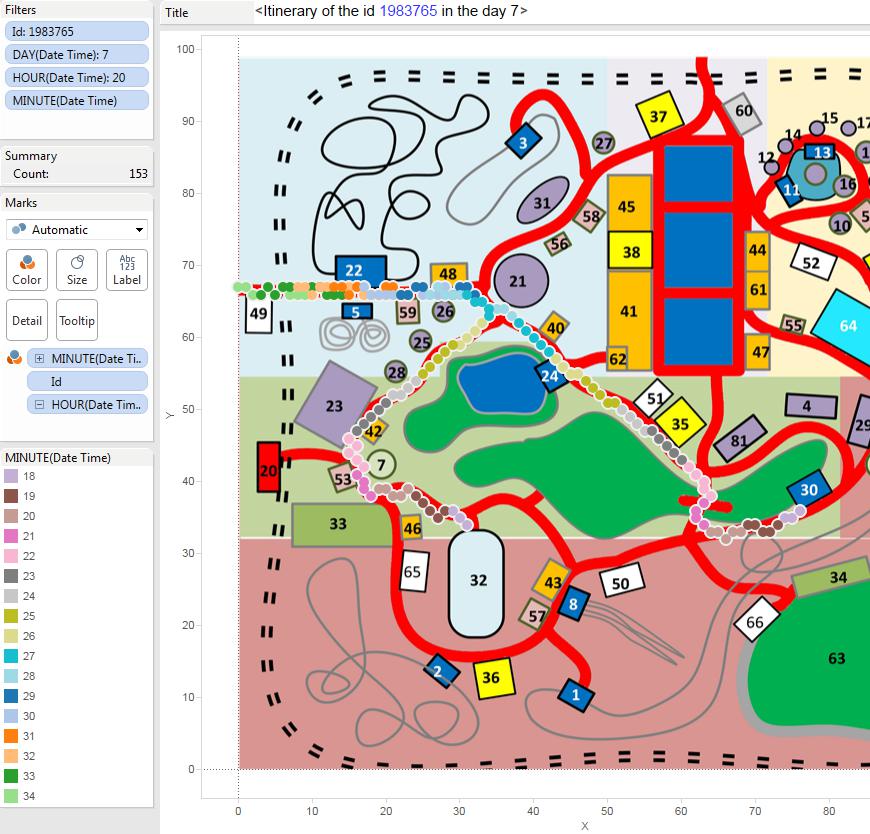Screen dimensions: 870x834
Task: Open the Size marks card
Action: (77, 270)
